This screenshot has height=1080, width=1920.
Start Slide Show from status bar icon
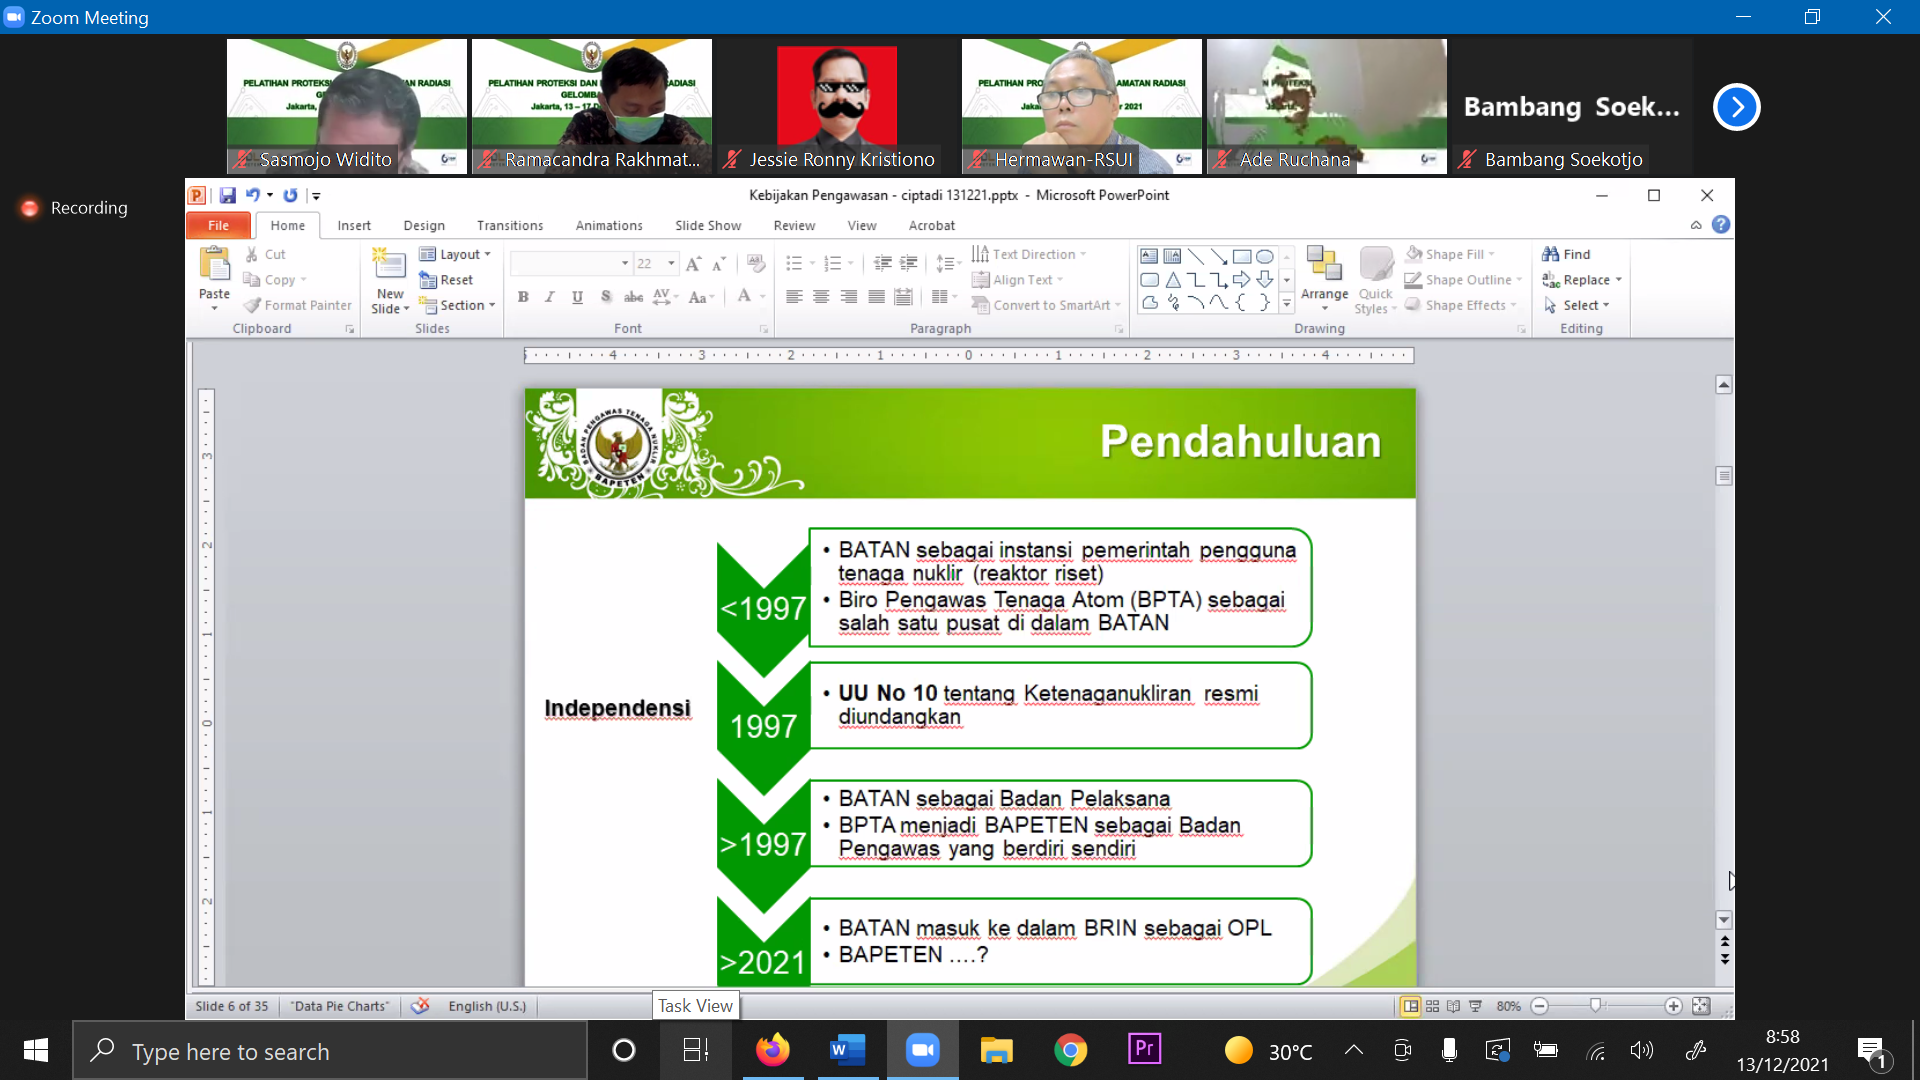[x=1475, y=1006]
